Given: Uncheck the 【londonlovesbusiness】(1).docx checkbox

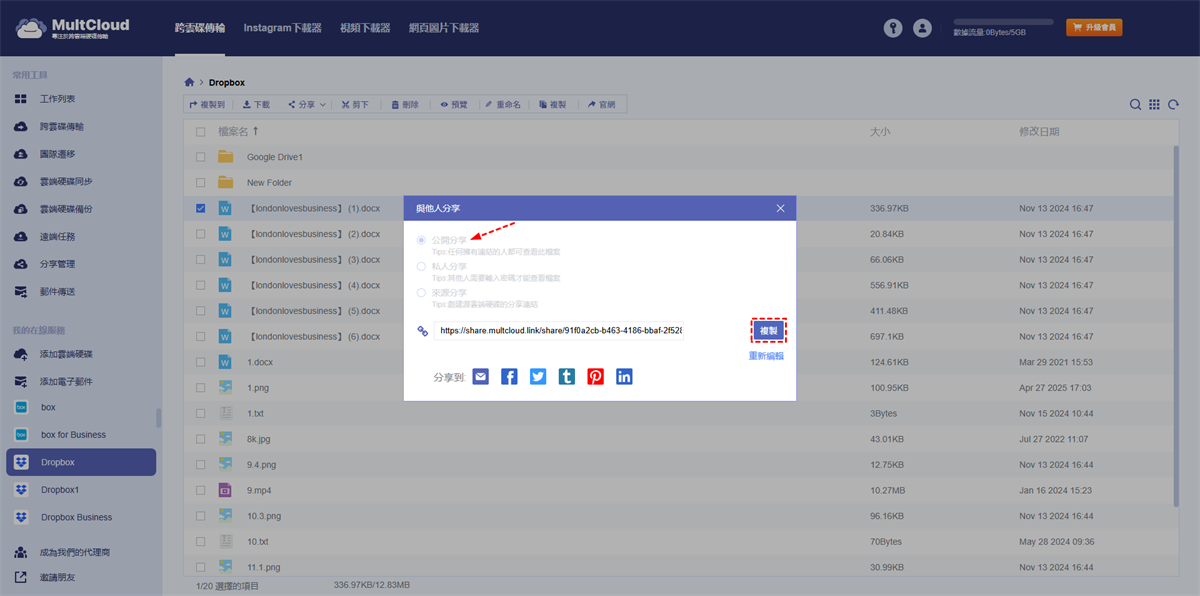Looking at the screenshot, I should pyautogui.click(x=201, y=208).
